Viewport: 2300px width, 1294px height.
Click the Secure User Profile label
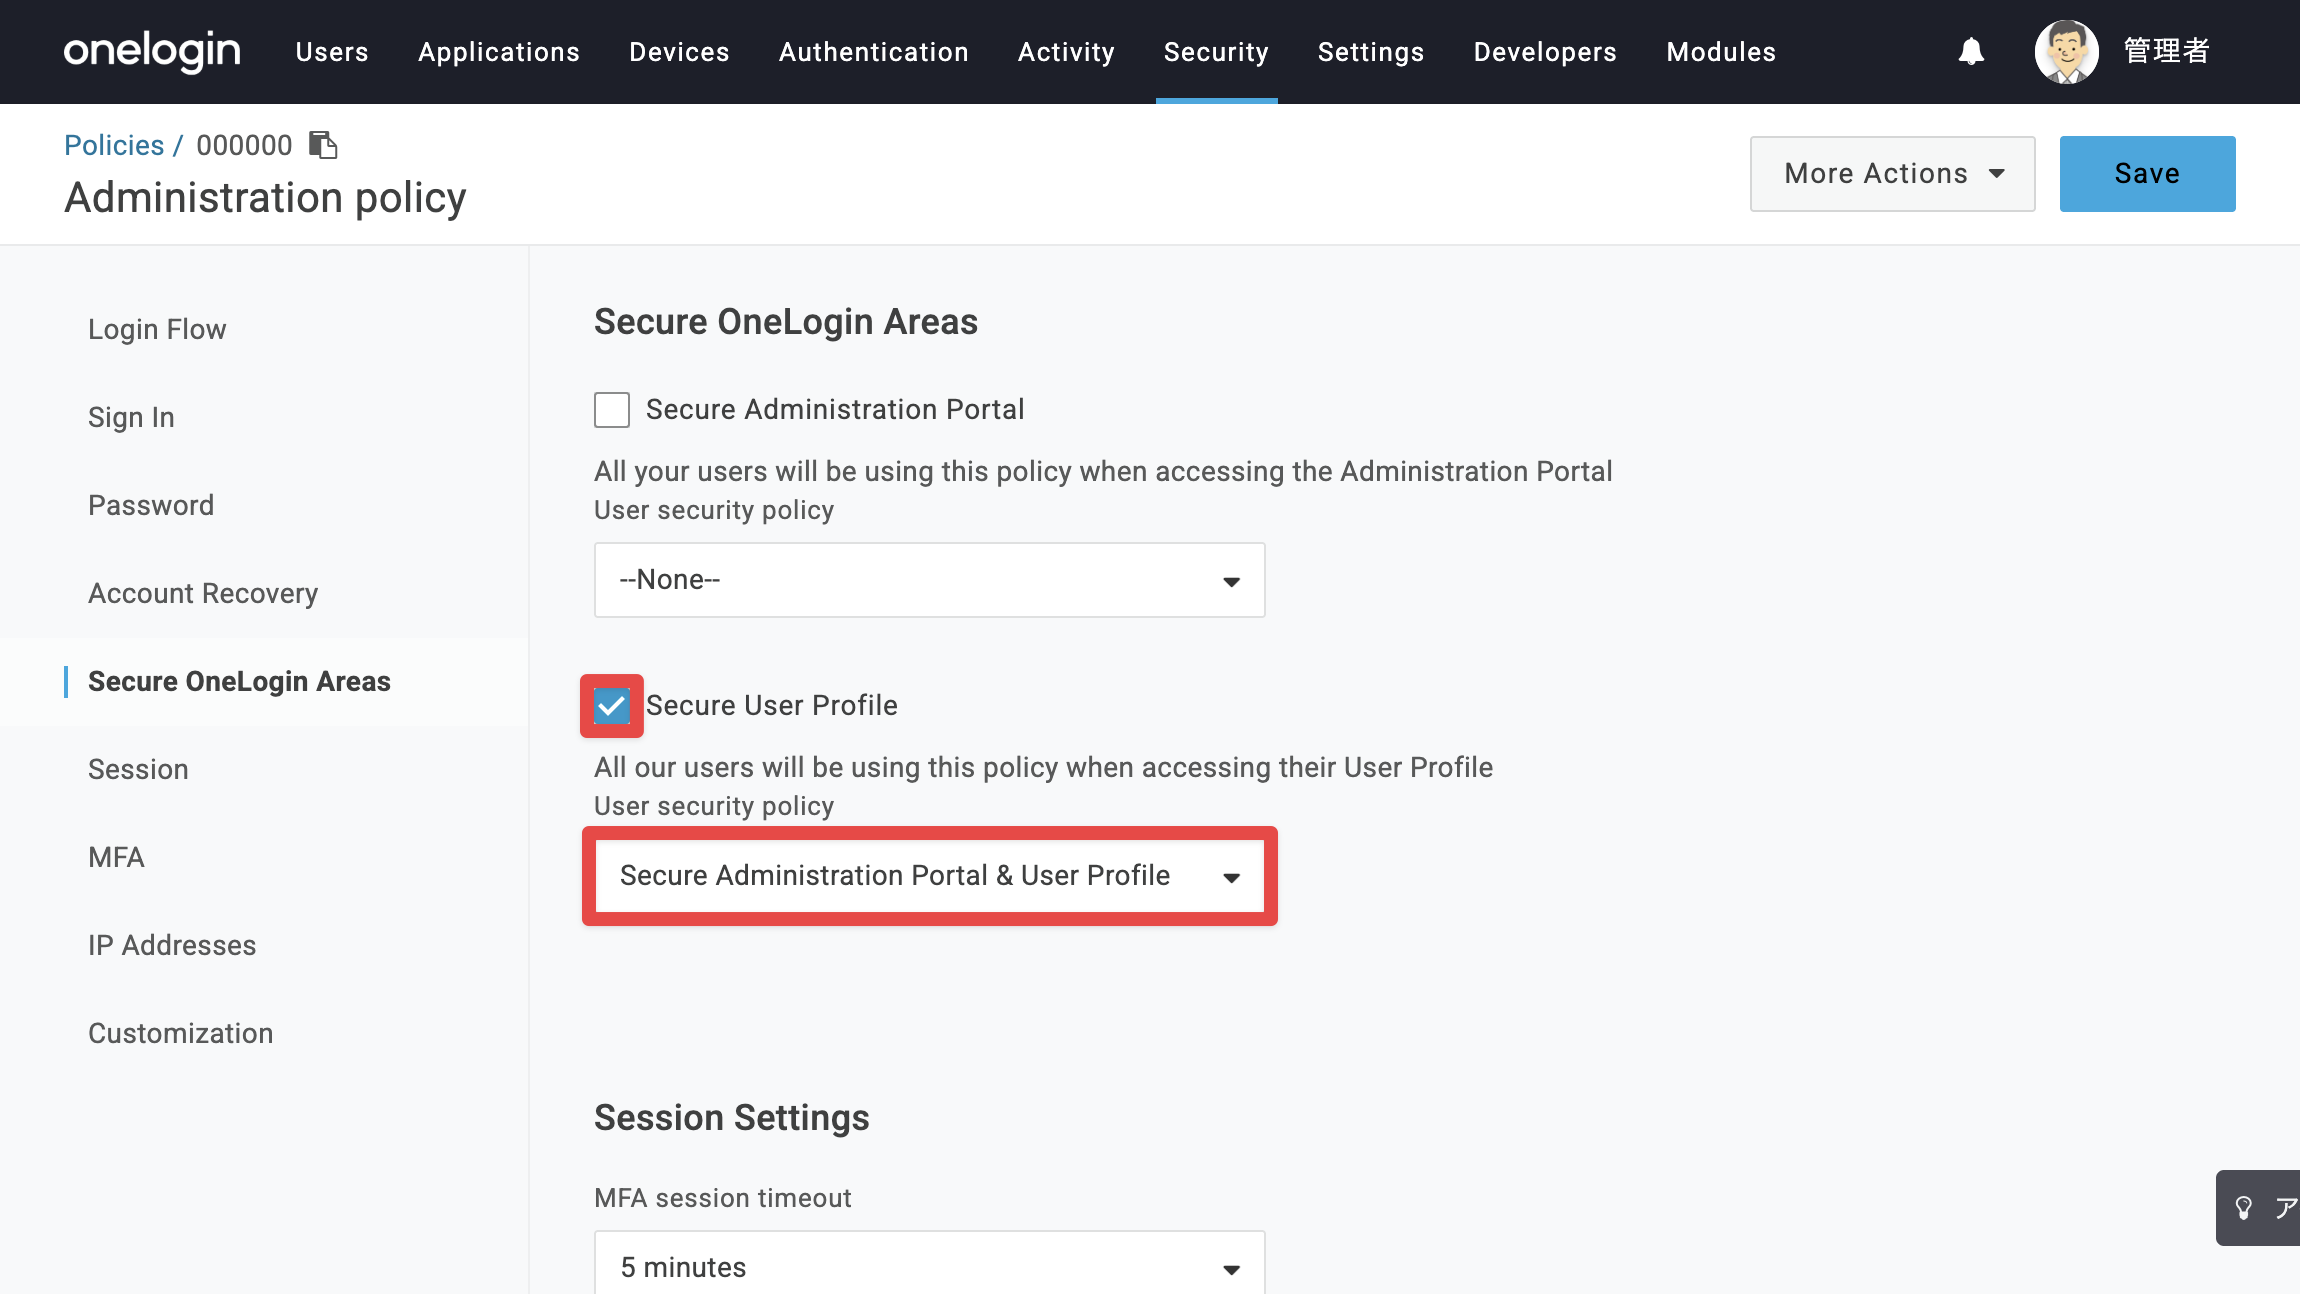(x=772, y=705)
